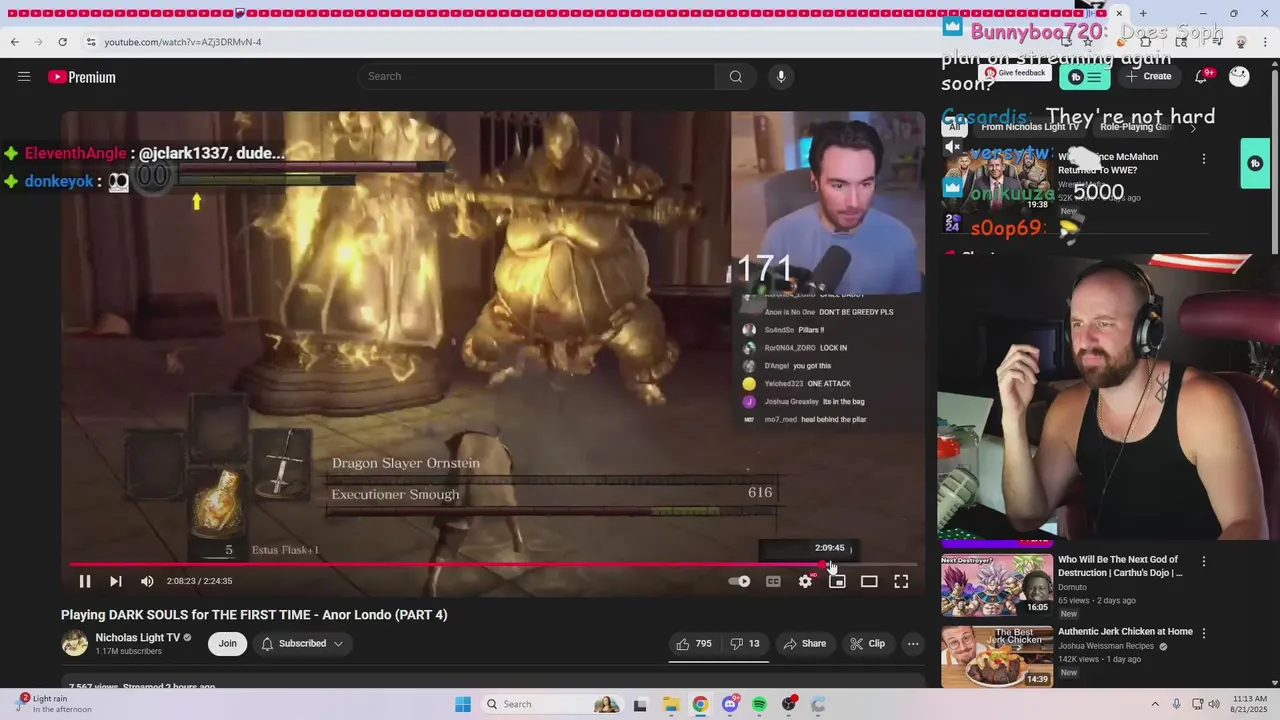Open Spotify from the taskbar
The width and height of the screenshot is (1280, 720).
click(x=759, y=704)
